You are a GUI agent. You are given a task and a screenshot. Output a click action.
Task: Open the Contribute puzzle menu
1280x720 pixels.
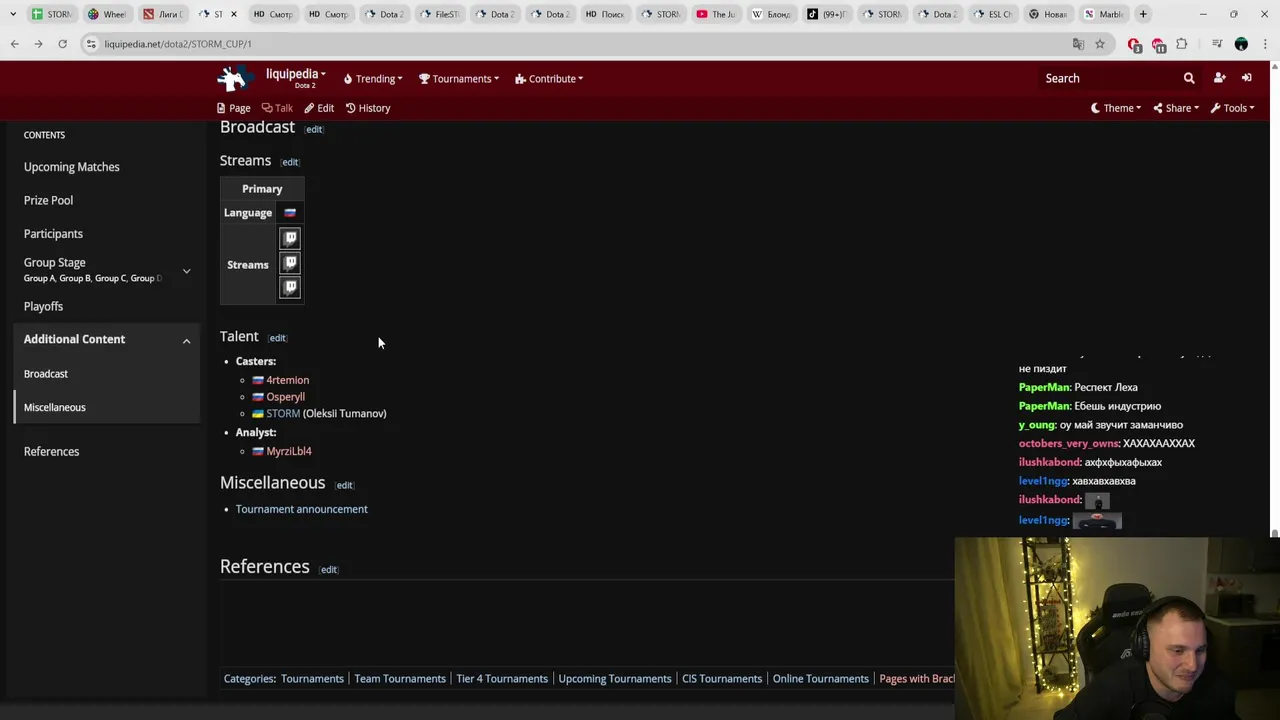[x=549, y=79]
